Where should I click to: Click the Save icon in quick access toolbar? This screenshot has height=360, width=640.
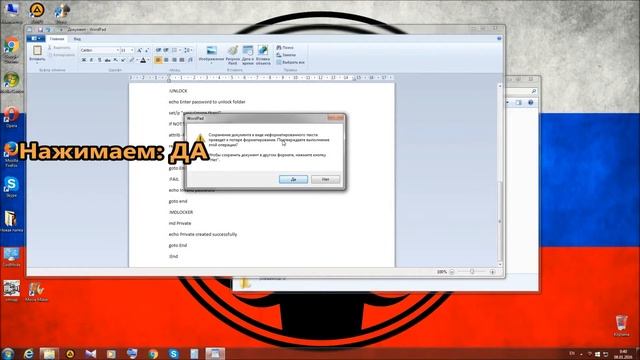(40, 29)
